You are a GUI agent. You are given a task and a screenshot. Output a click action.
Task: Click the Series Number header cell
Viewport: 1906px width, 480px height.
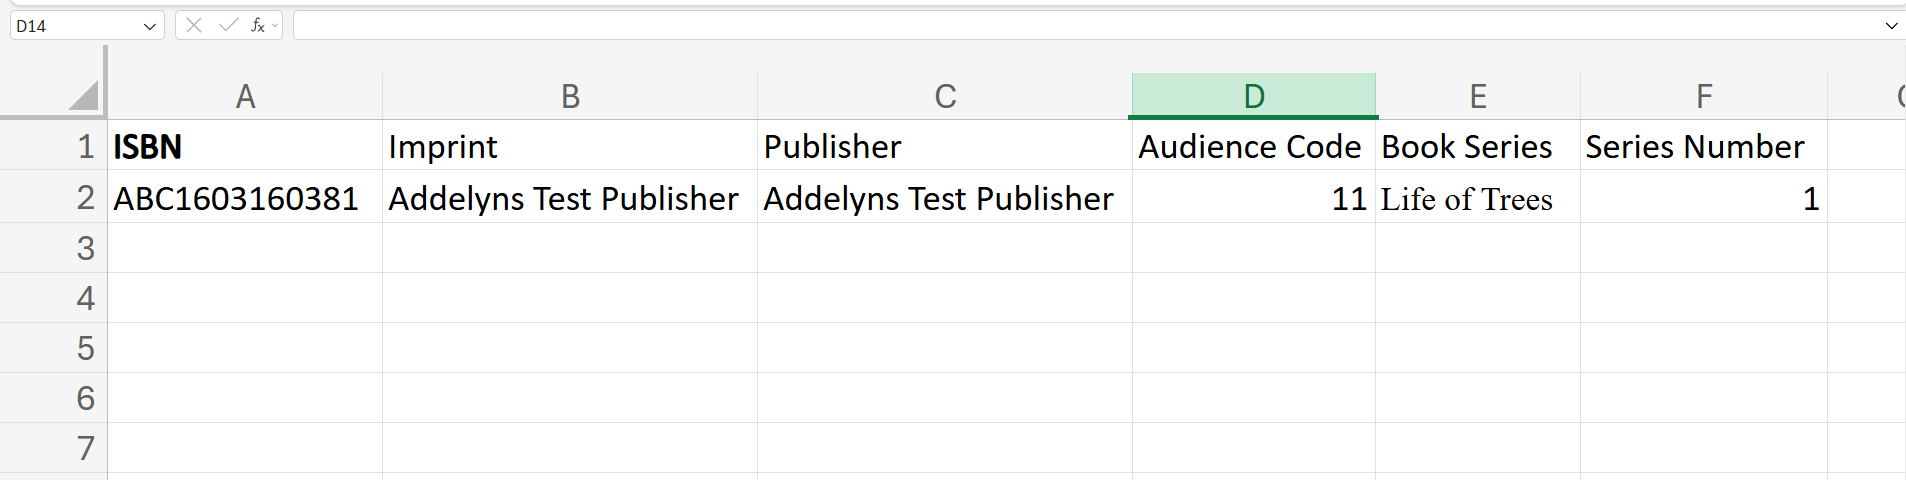click(x=1704, y=147)
